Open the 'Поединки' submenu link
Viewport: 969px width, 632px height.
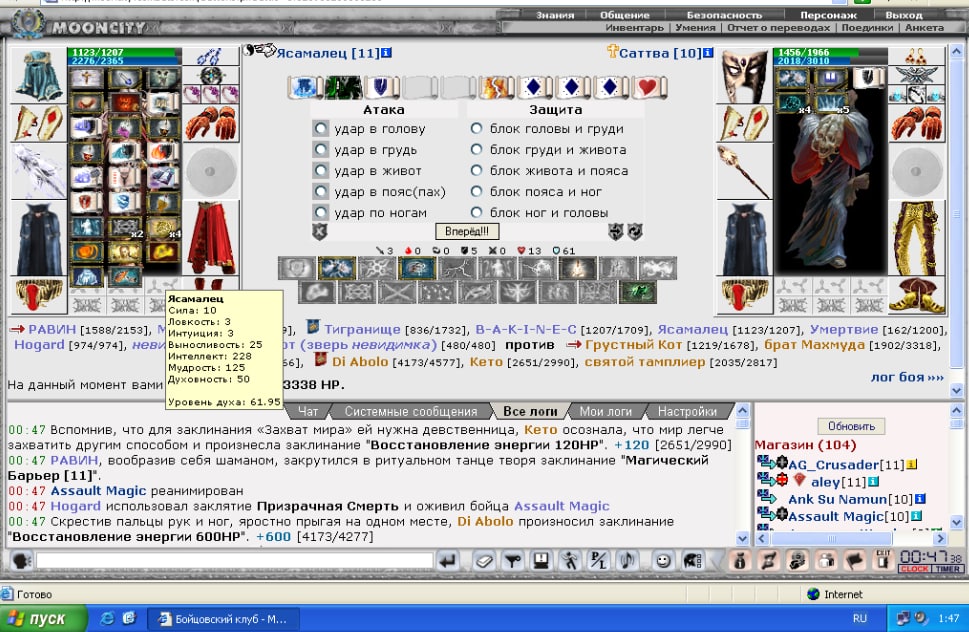click(x=867, y=28)
